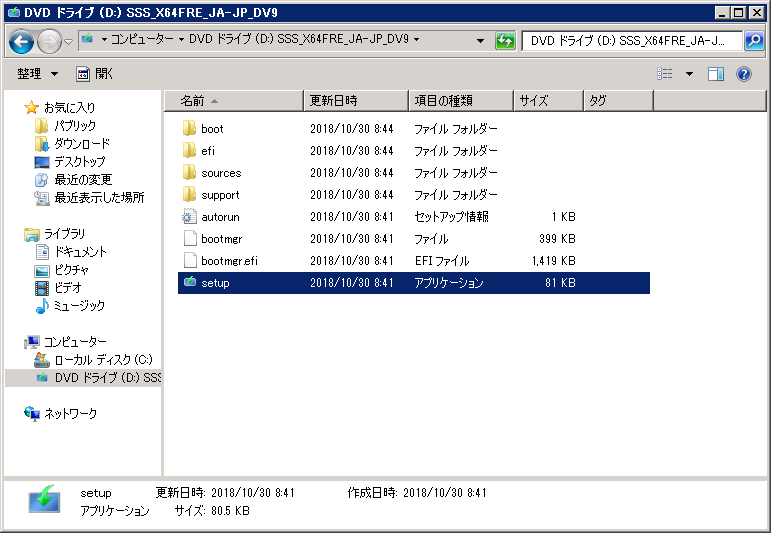The image size is (771, 533).
Task: Expand the arrow after コンピューター in address bar
Action: click(x=181, y=39)
